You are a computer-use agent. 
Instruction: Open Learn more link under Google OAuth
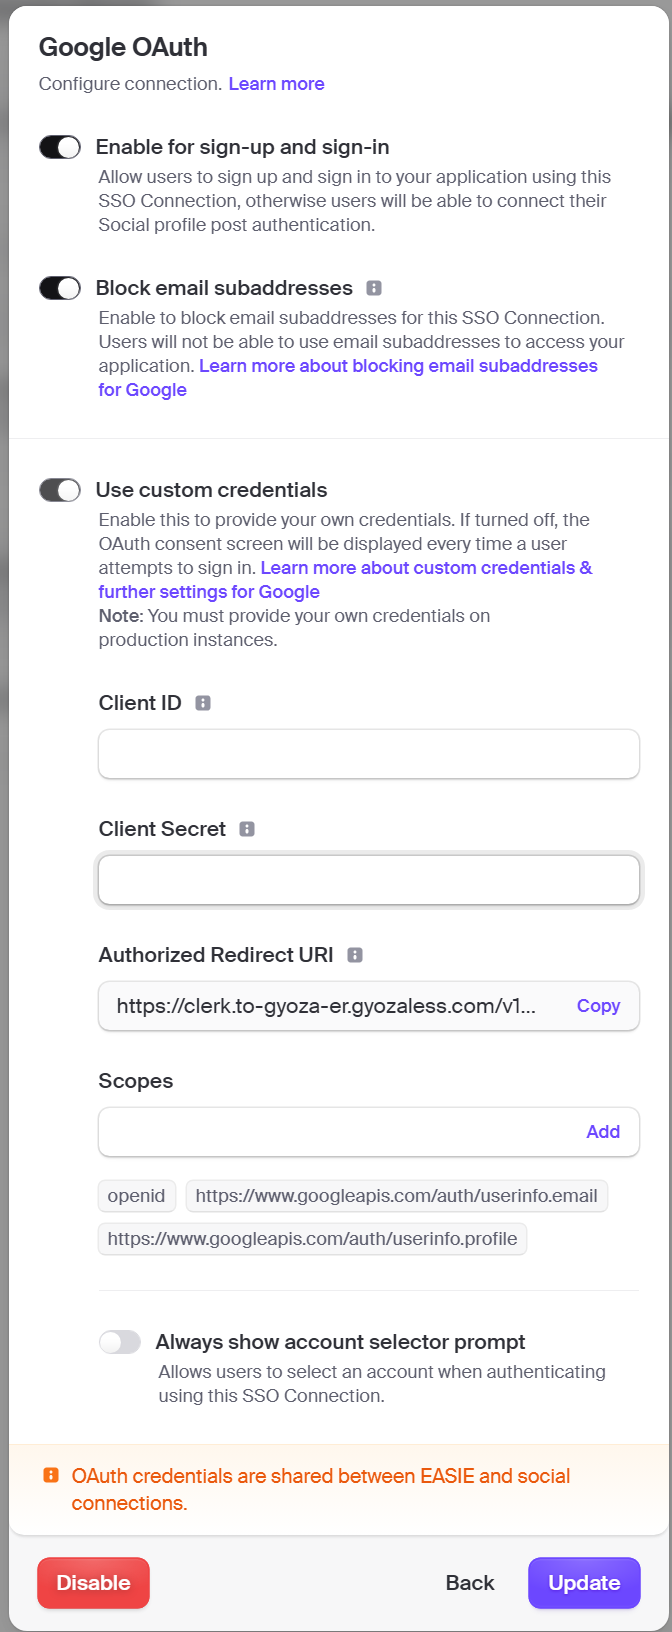(x=276, y=84)
